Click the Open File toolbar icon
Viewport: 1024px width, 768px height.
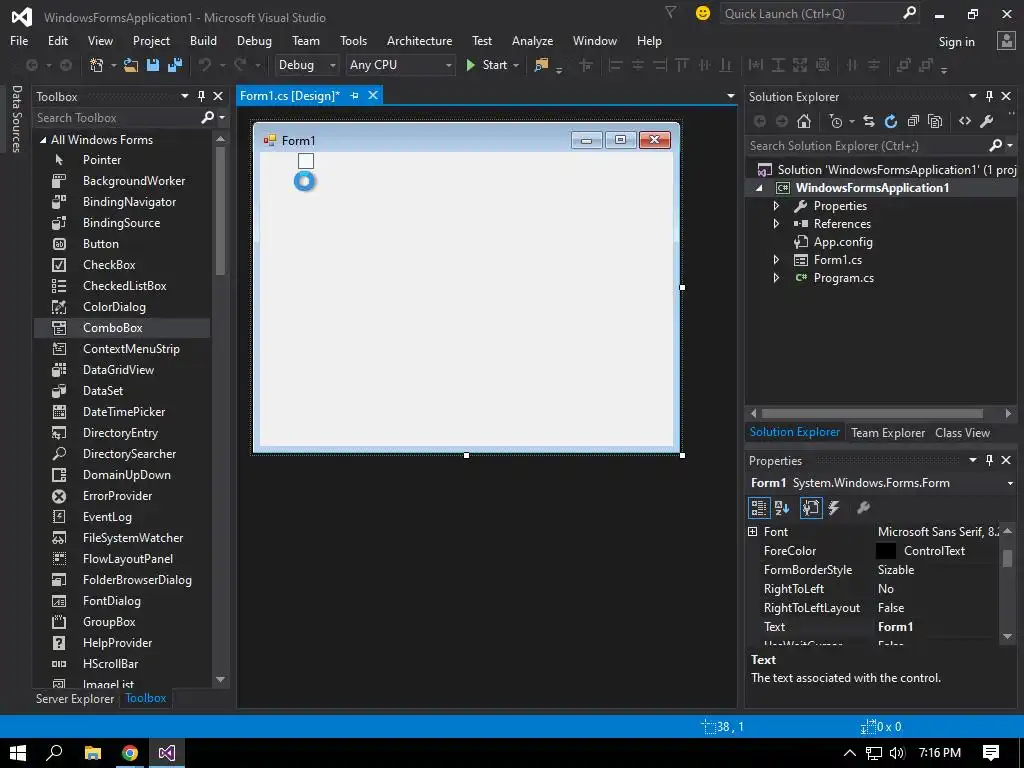tap(131, 65)
